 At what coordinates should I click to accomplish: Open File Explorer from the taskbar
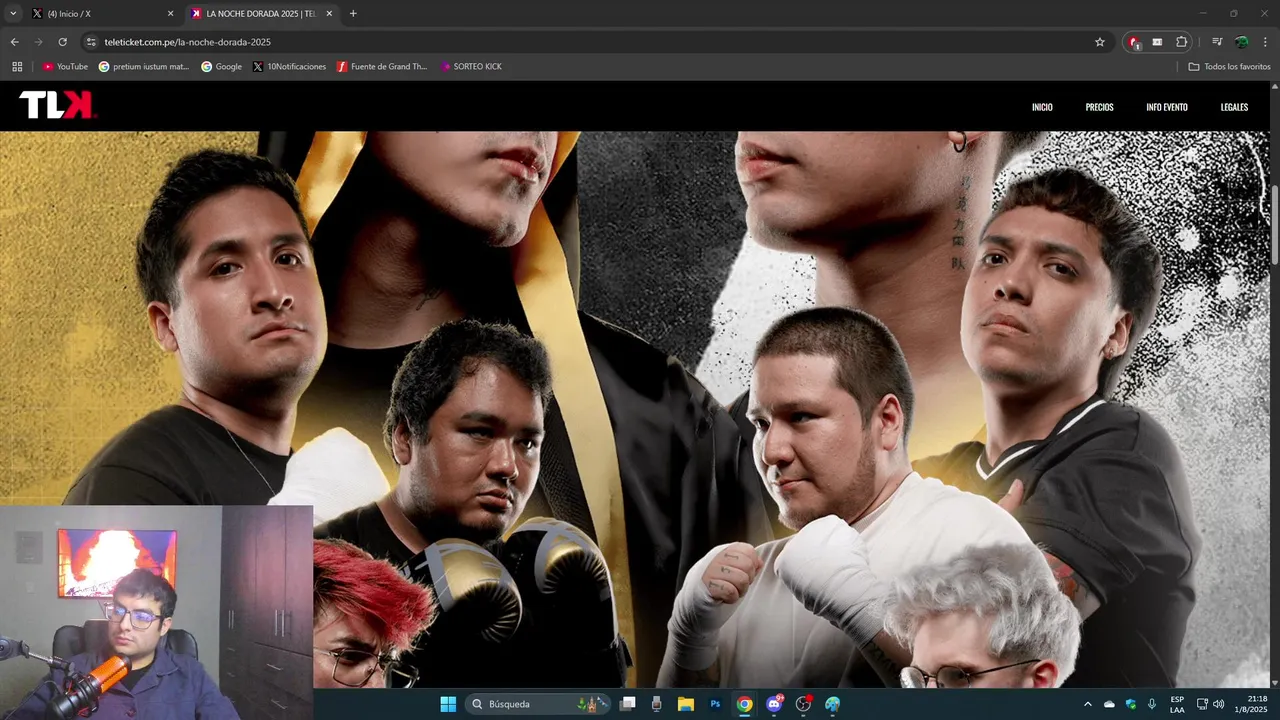pyautogui.click(x=686, y=704)
